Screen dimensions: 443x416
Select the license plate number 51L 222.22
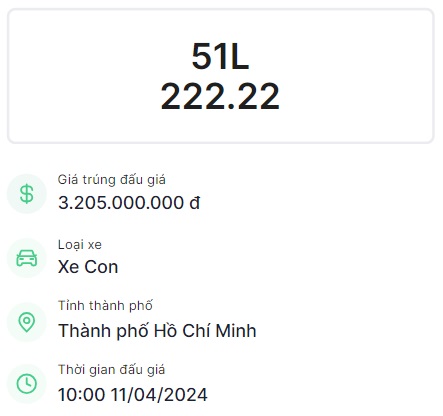point(220,76)
